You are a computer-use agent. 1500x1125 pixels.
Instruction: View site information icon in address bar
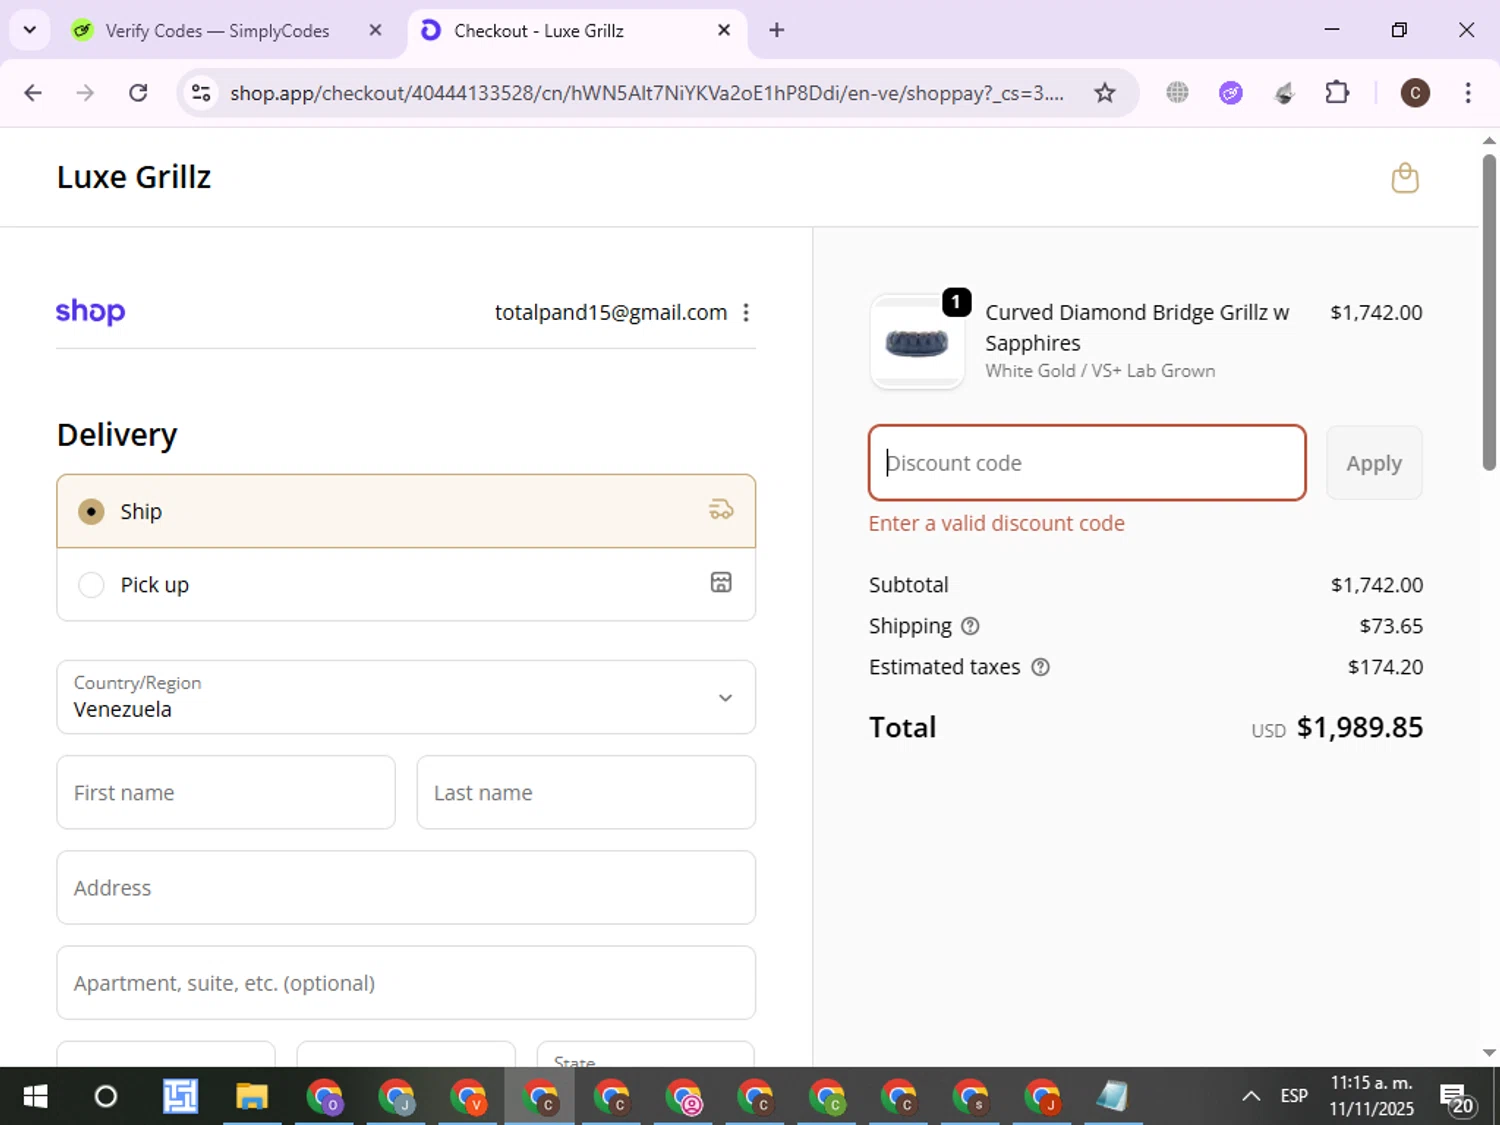pos(201,93)
